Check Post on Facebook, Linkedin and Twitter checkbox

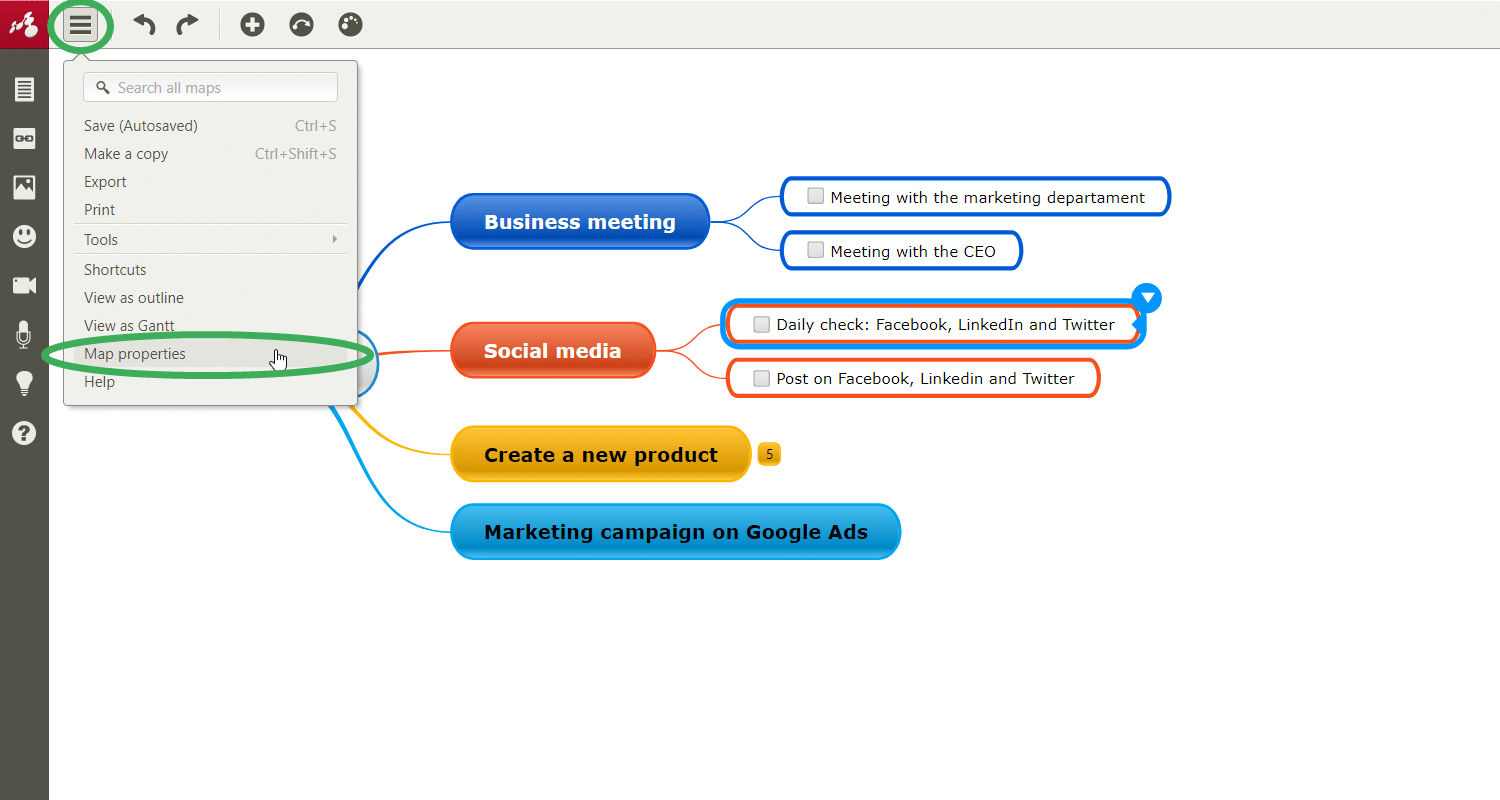coord(762,378)
